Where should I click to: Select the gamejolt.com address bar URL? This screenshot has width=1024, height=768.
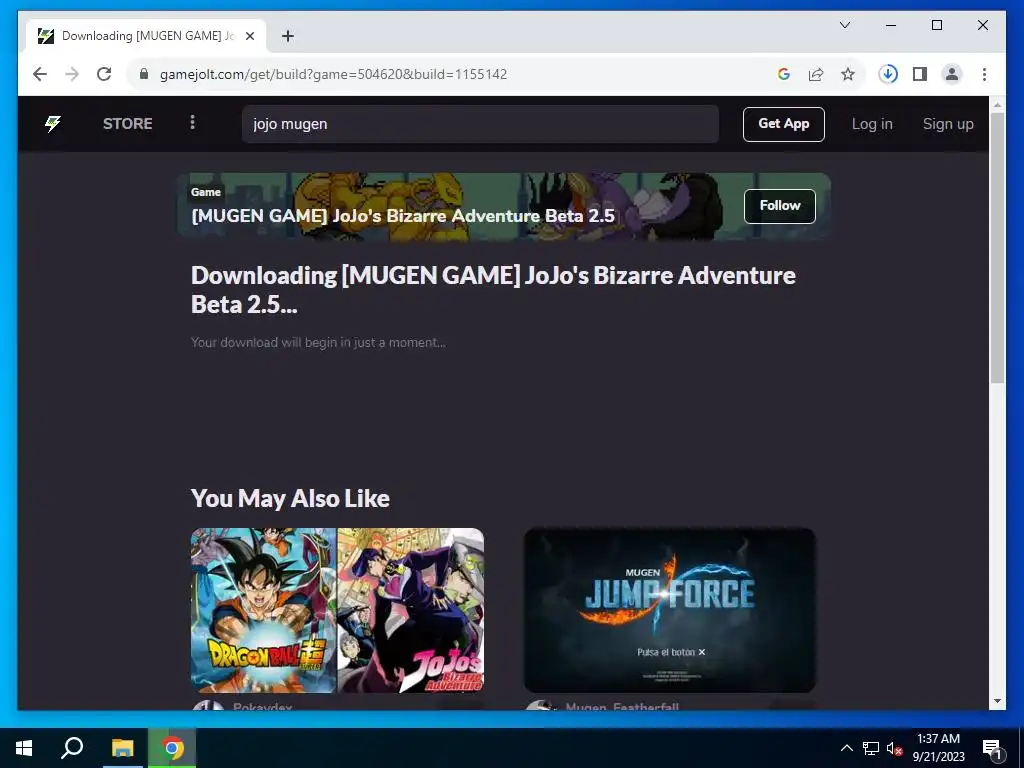coord(333,74)
